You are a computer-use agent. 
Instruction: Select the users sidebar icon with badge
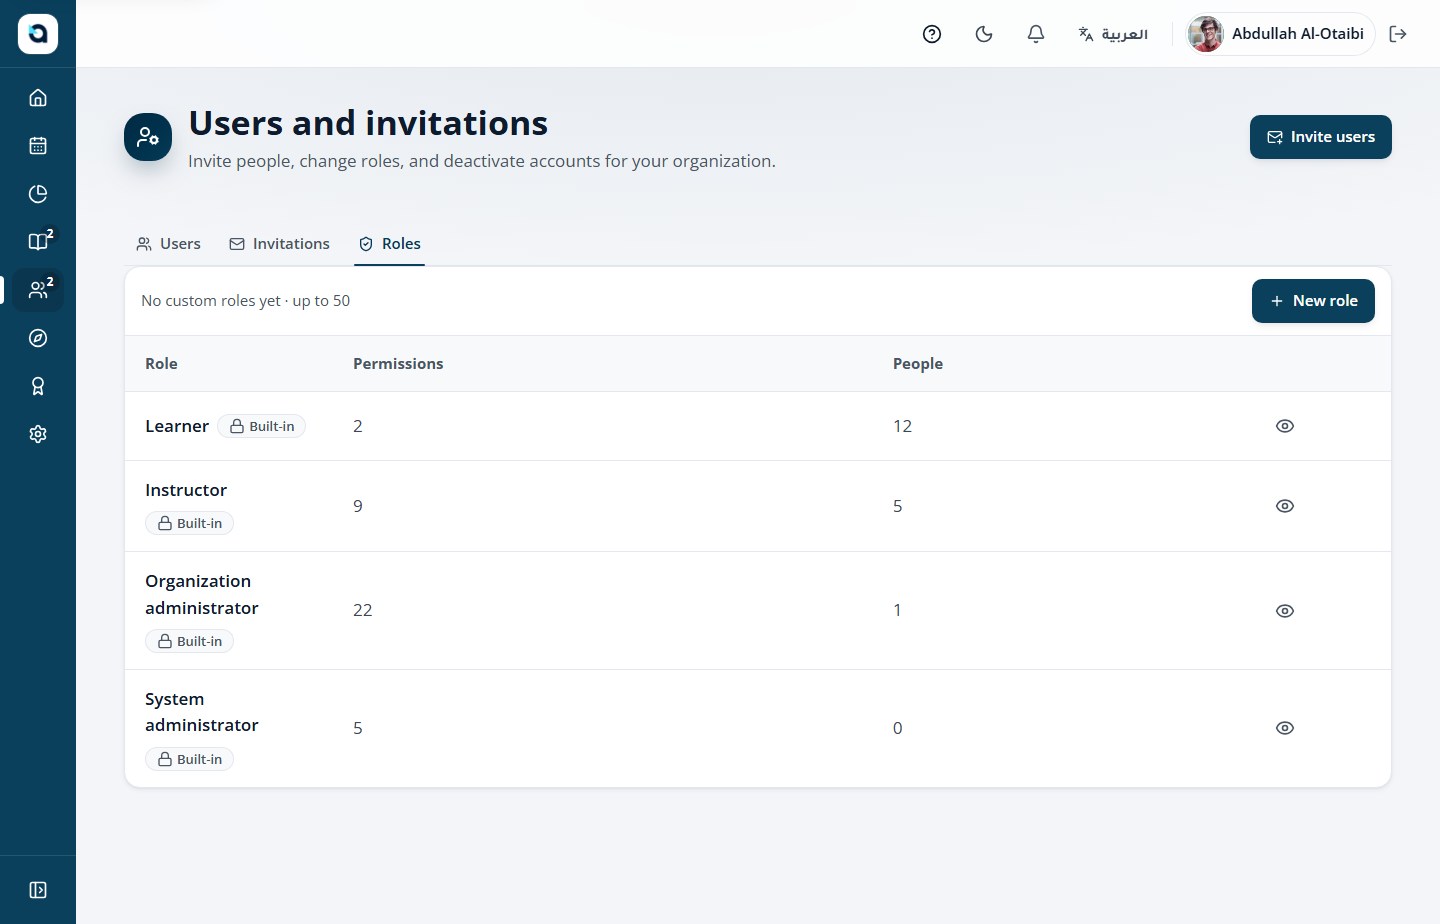click(38, 290)
